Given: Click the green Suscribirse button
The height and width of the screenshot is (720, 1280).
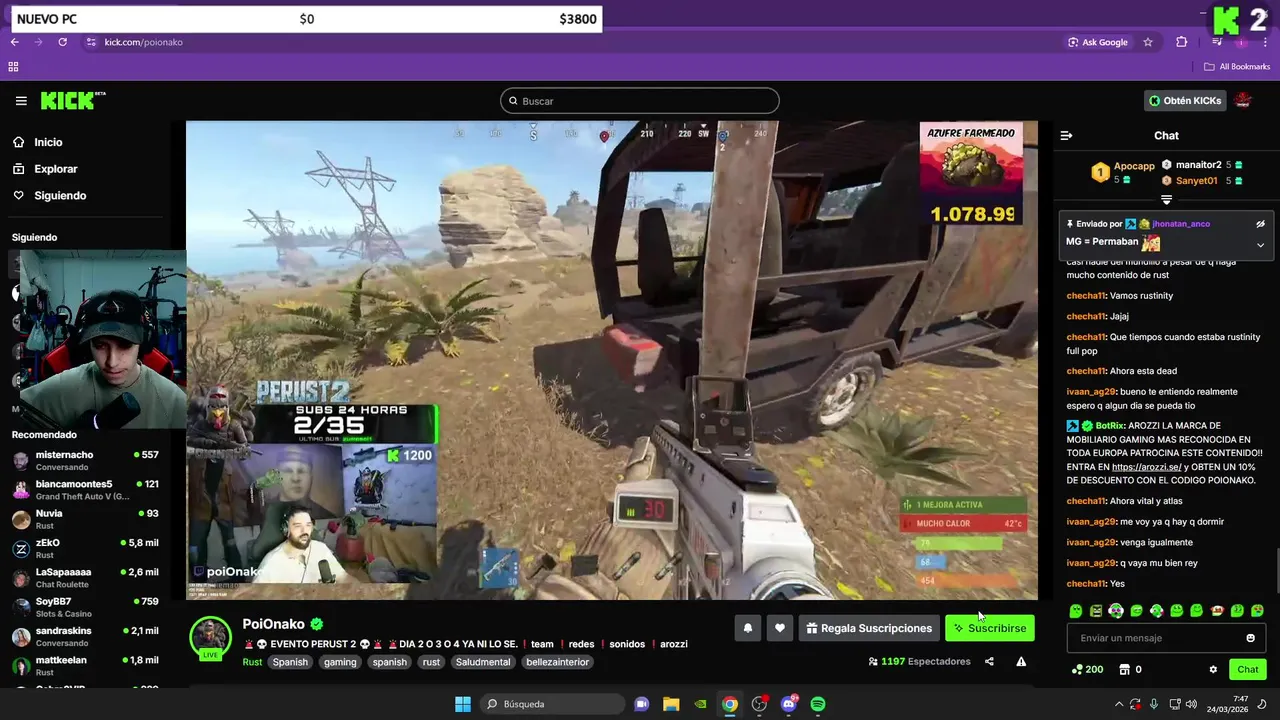Looking at the screenshot, I should [989, 628].
